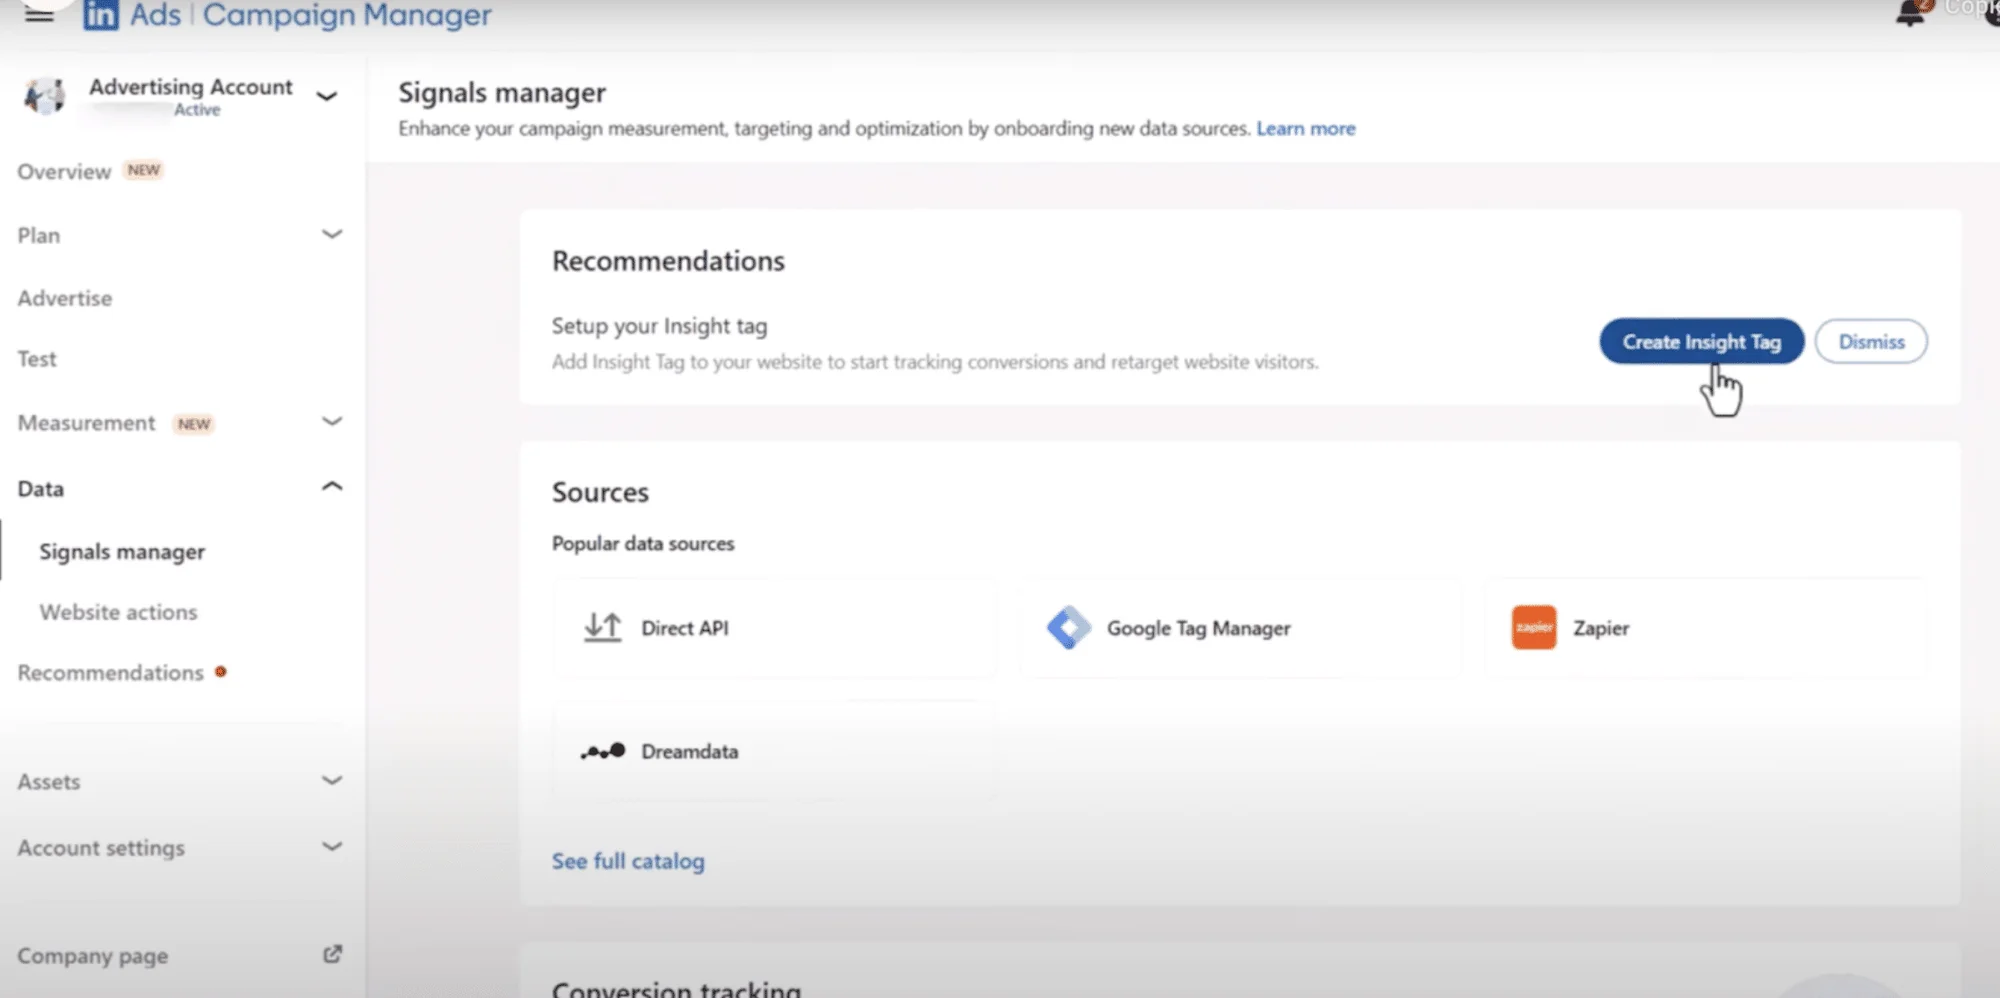The image size is (2000, 998).
Task: Click Company page external link icon
Action: point(333,954)
